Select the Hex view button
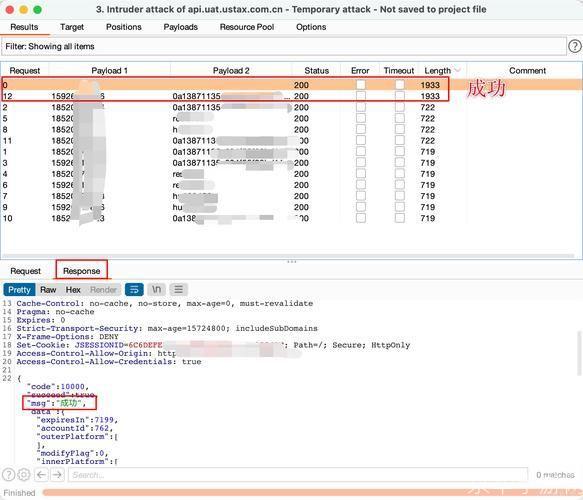Screen dimensions: 583x500 pos(73,290)
